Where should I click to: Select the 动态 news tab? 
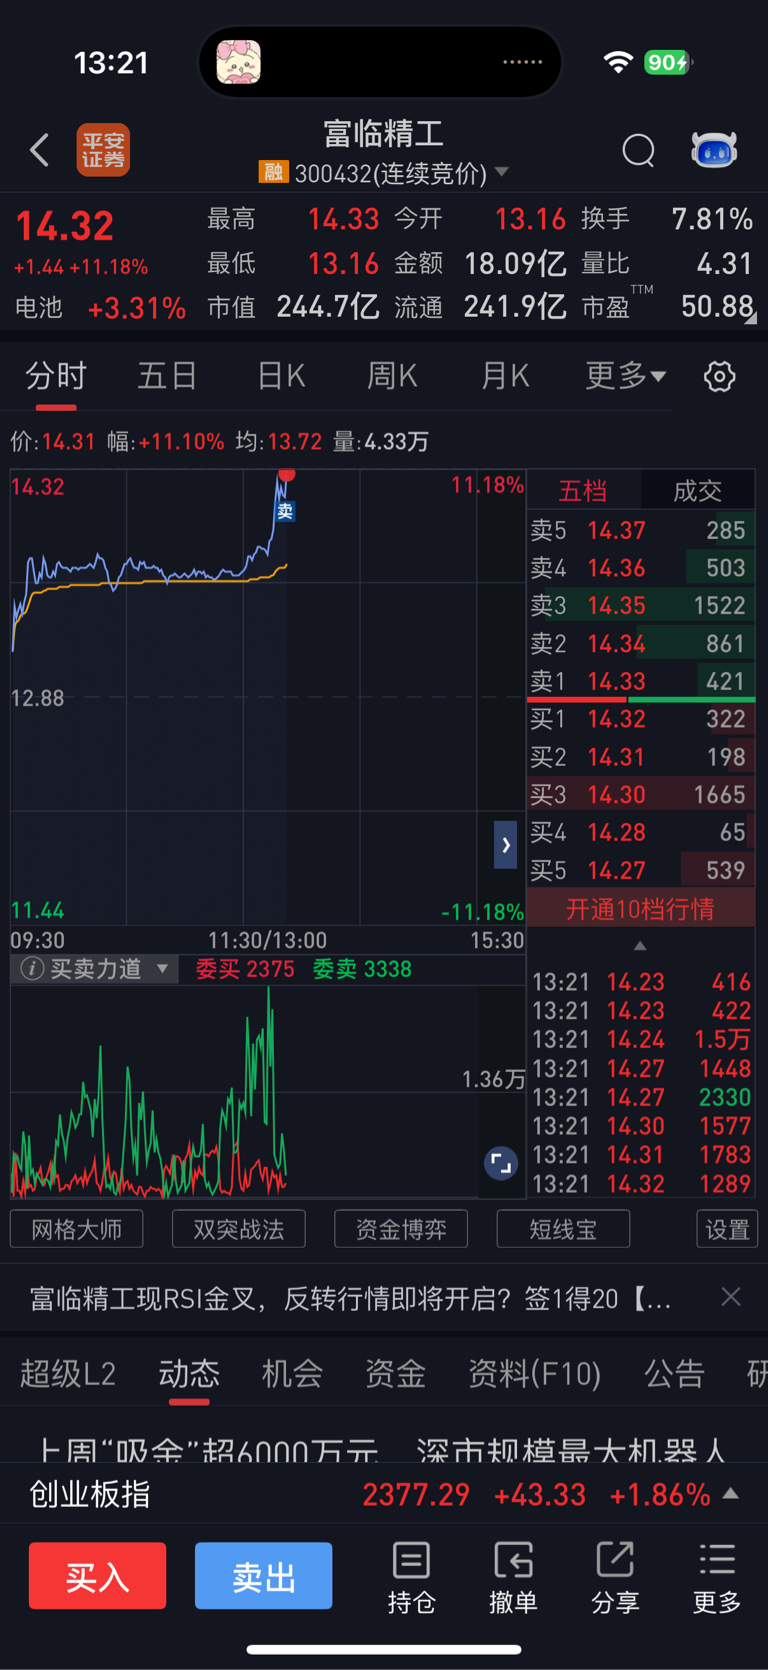tap(189, 1374)
